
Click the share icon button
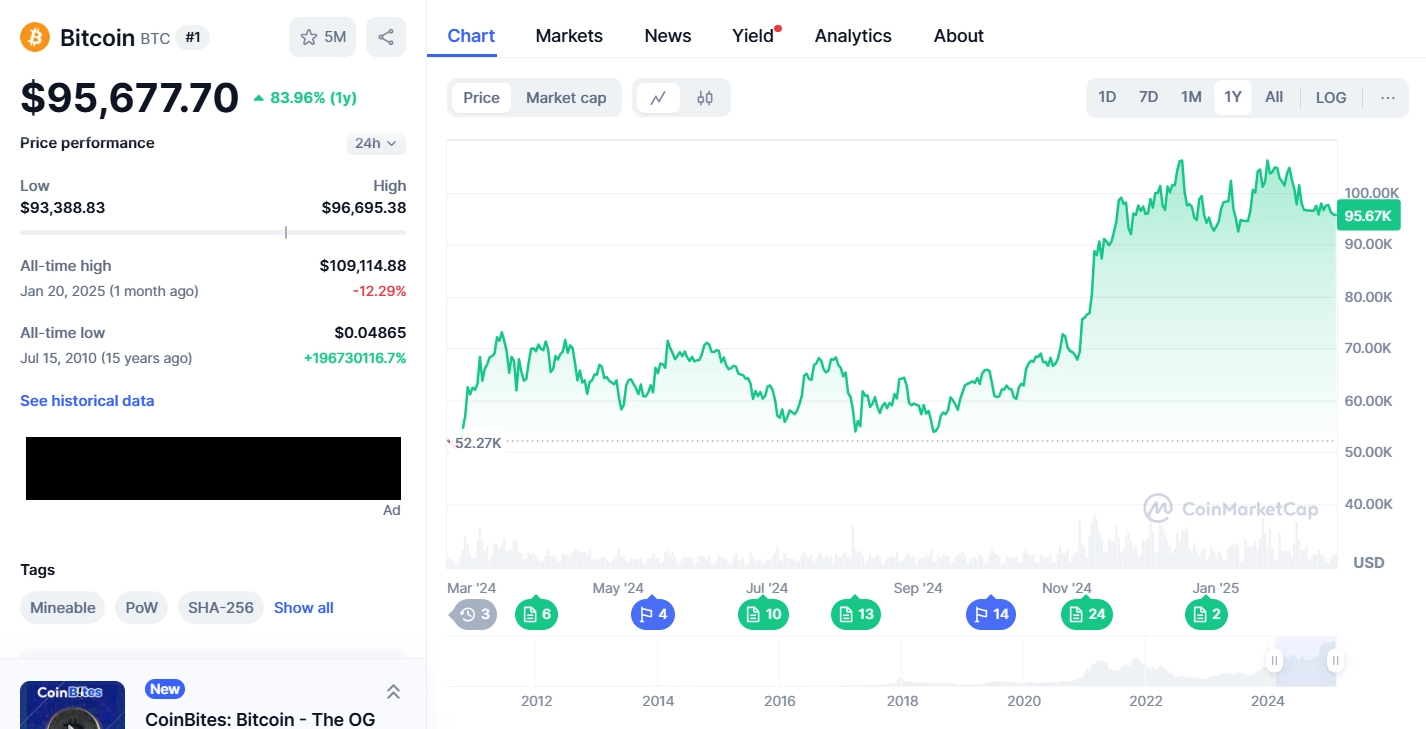(386, 37)
